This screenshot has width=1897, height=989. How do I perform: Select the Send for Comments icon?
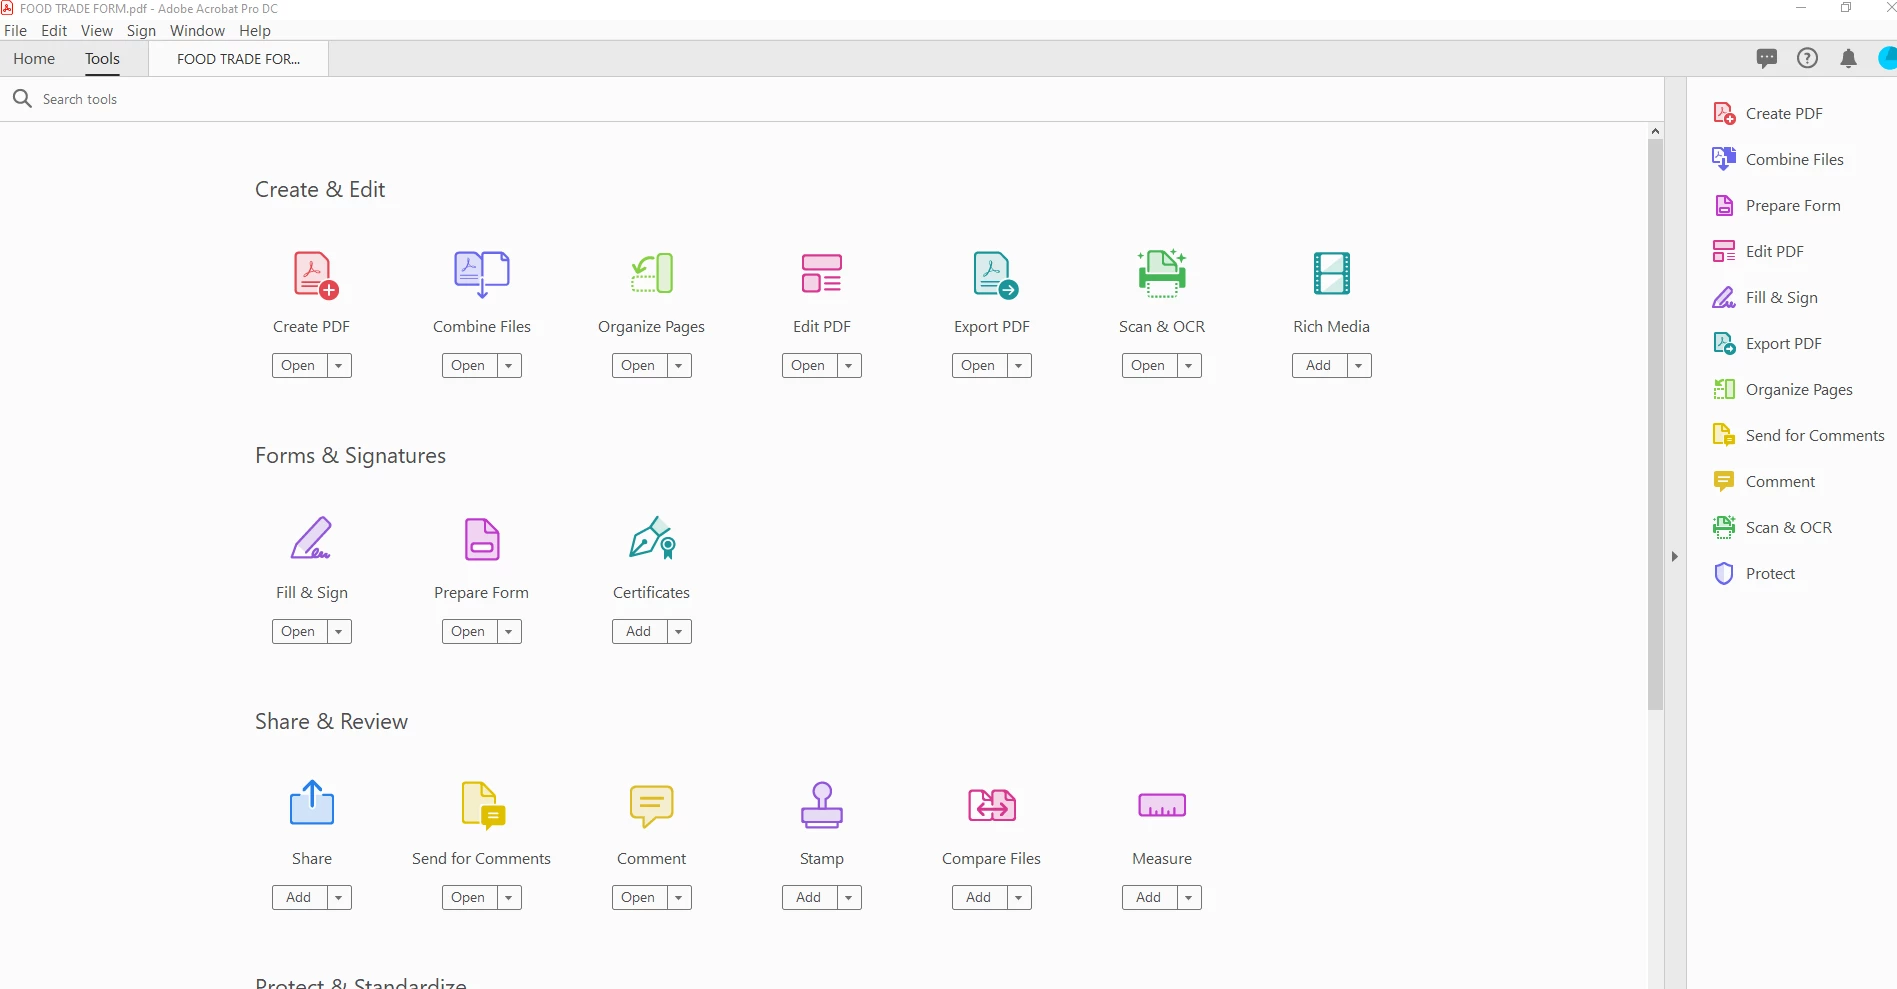(x=483, y=805)
